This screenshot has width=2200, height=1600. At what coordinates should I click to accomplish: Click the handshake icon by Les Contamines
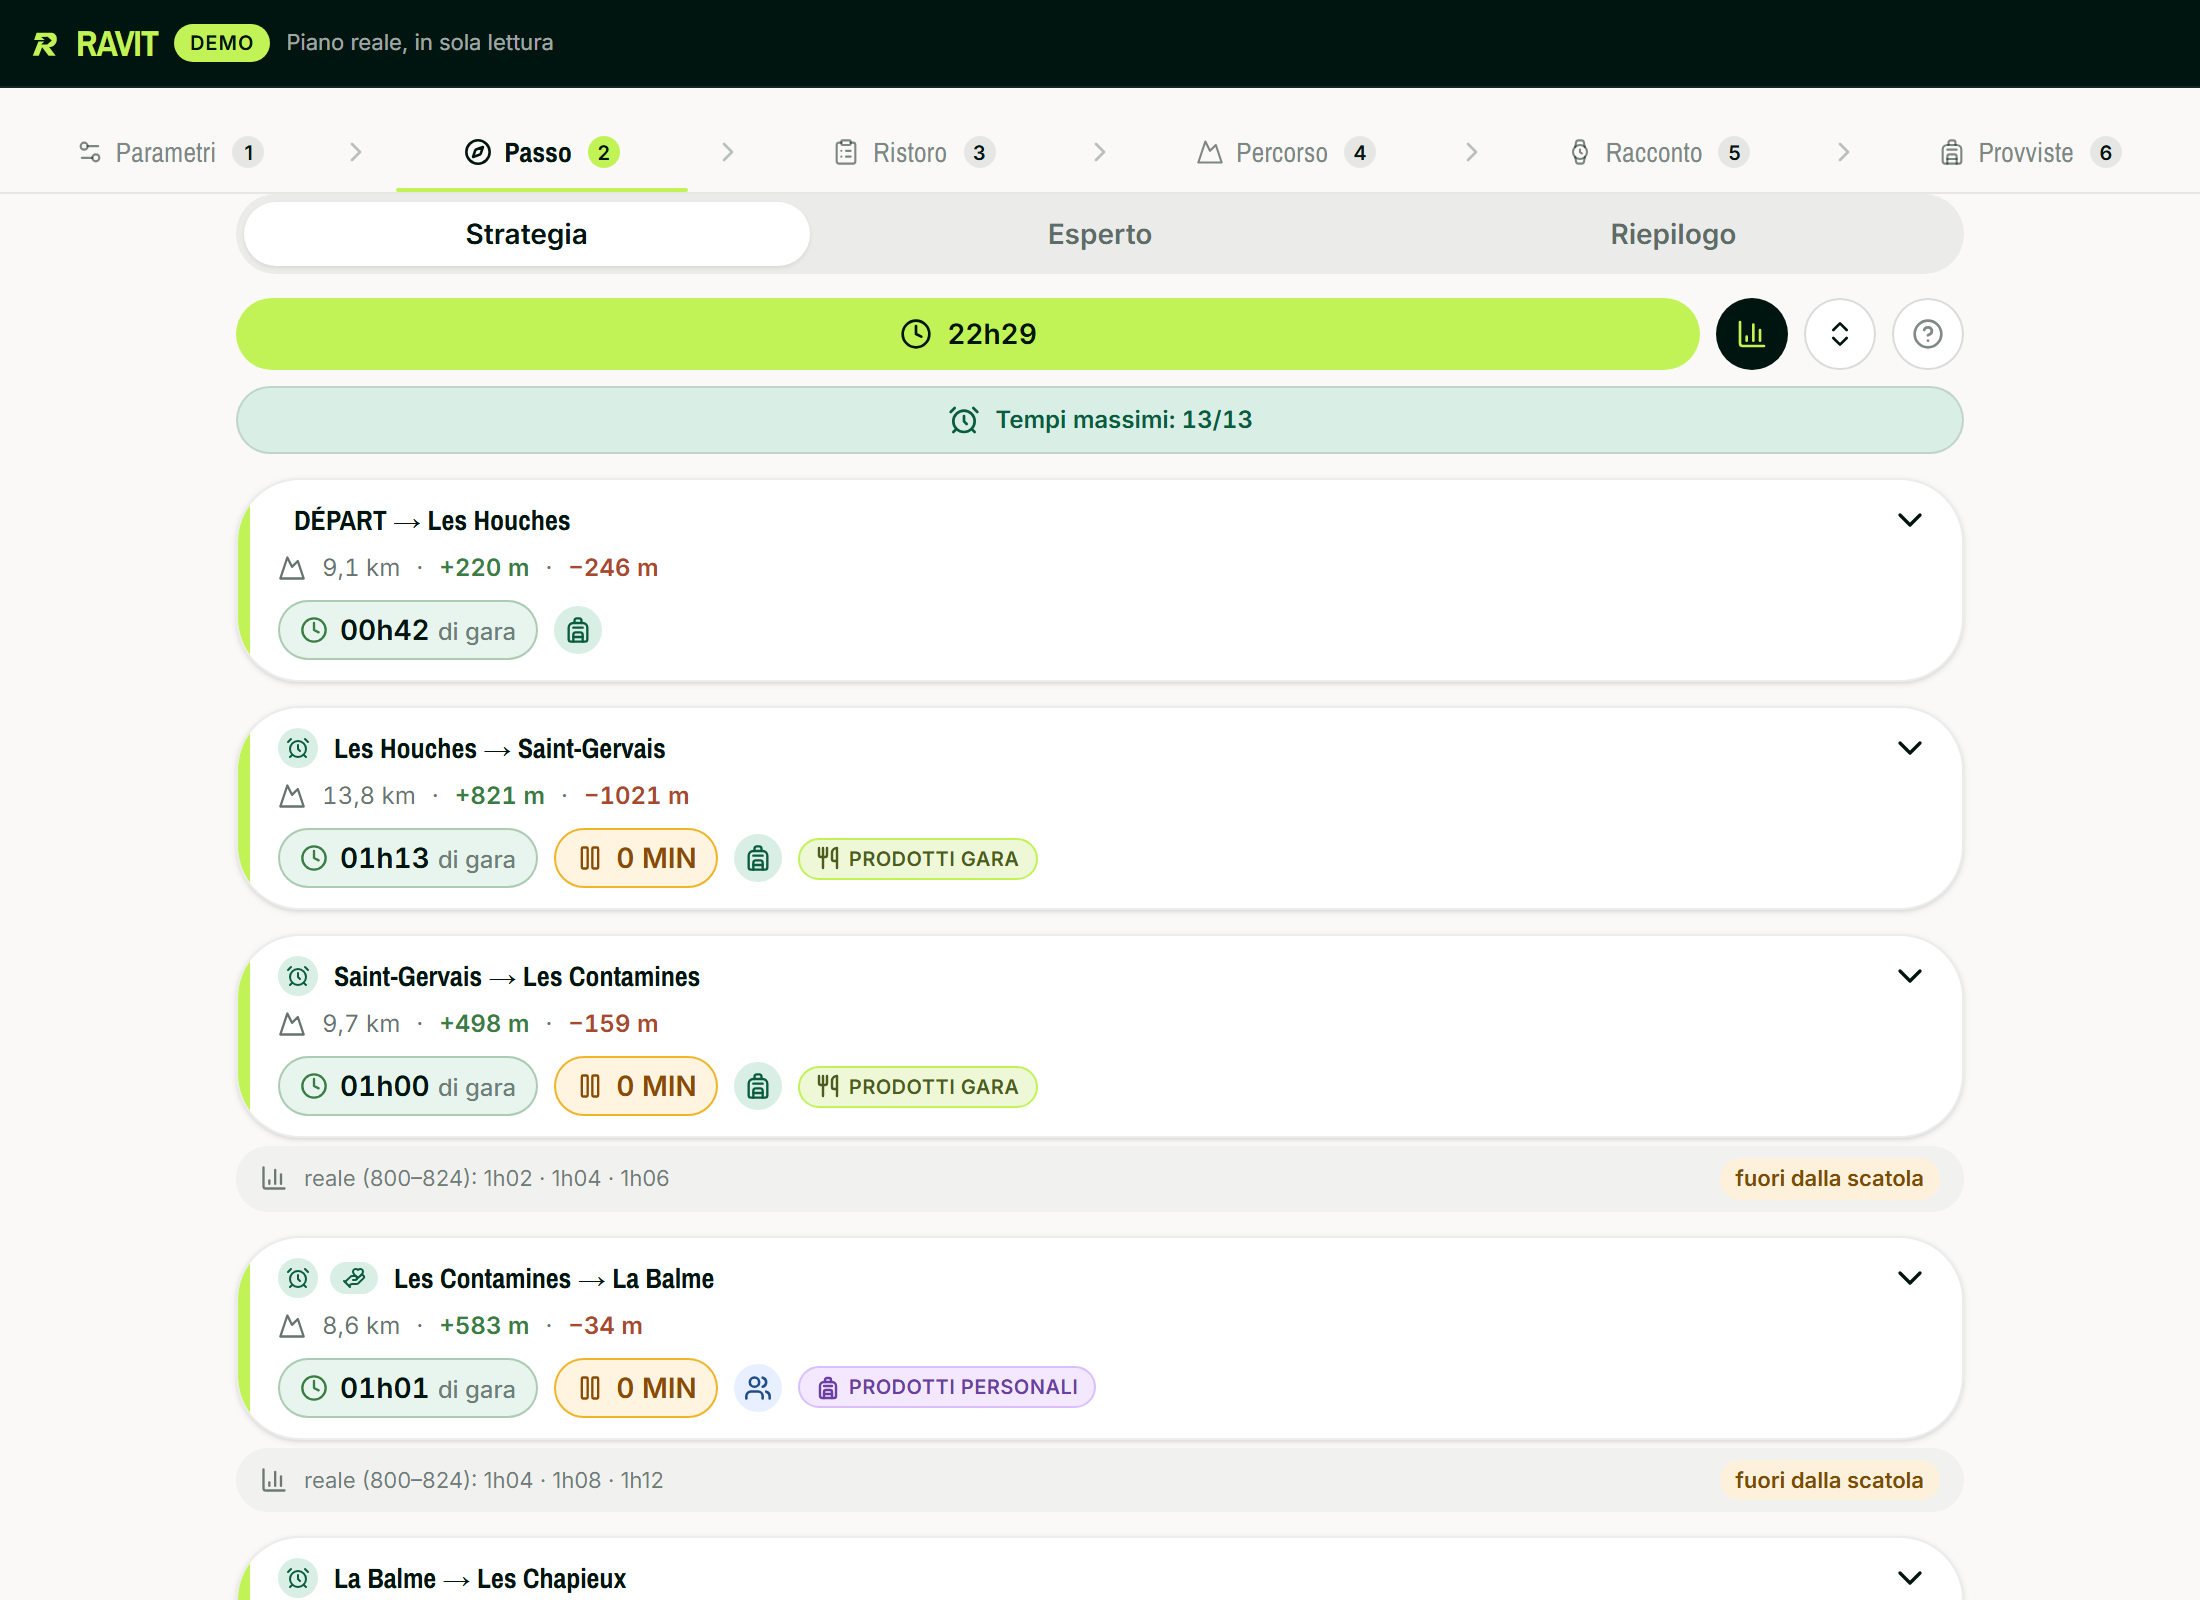tap(354, 1278)
